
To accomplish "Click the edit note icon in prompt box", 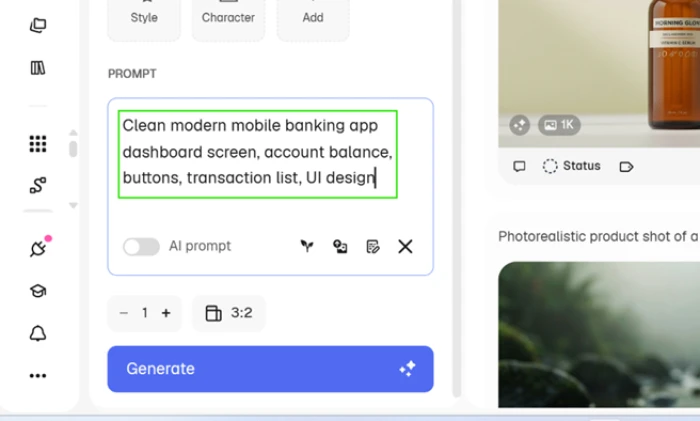I will coord(373,246).
